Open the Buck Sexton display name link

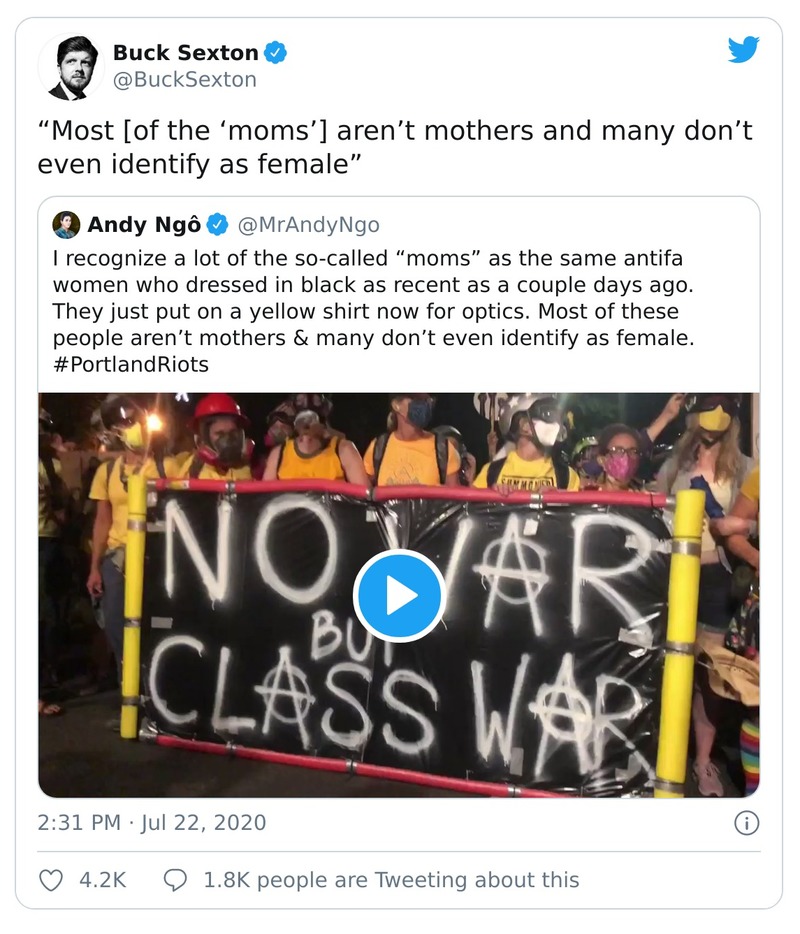pos(185,53)
